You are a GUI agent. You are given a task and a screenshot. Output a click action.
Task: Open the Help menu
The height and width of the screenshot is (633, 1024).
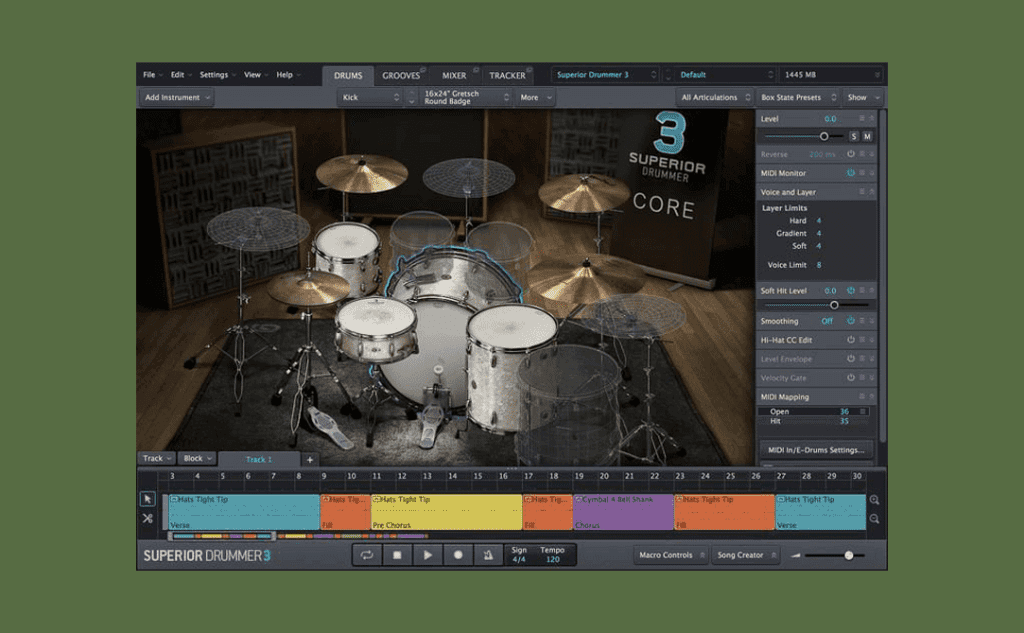[288, 74]
